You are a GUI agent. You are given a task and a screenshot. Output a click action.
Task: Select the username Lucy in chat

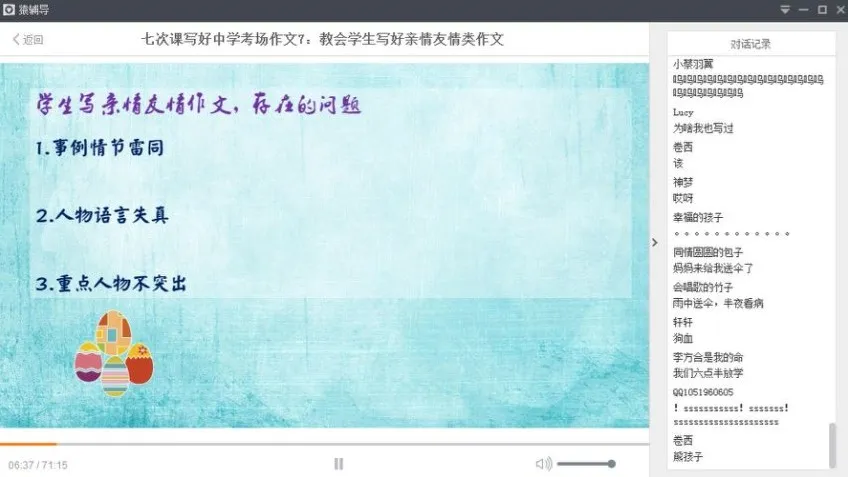683,112
